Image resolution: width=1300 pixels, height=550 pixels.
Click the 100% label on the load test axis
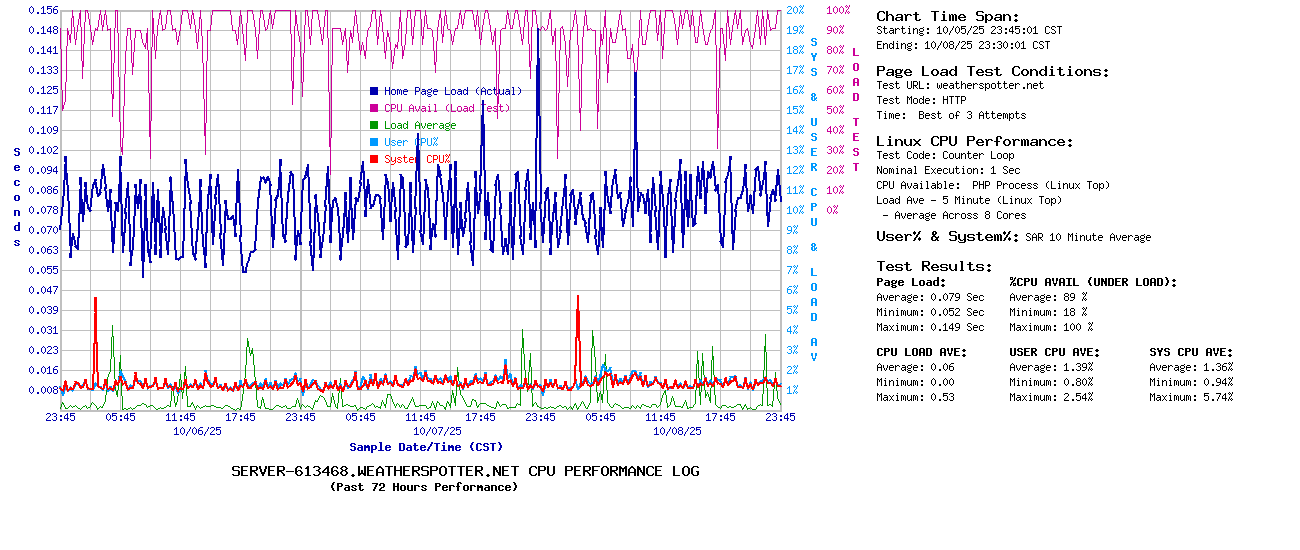point(838,10)
